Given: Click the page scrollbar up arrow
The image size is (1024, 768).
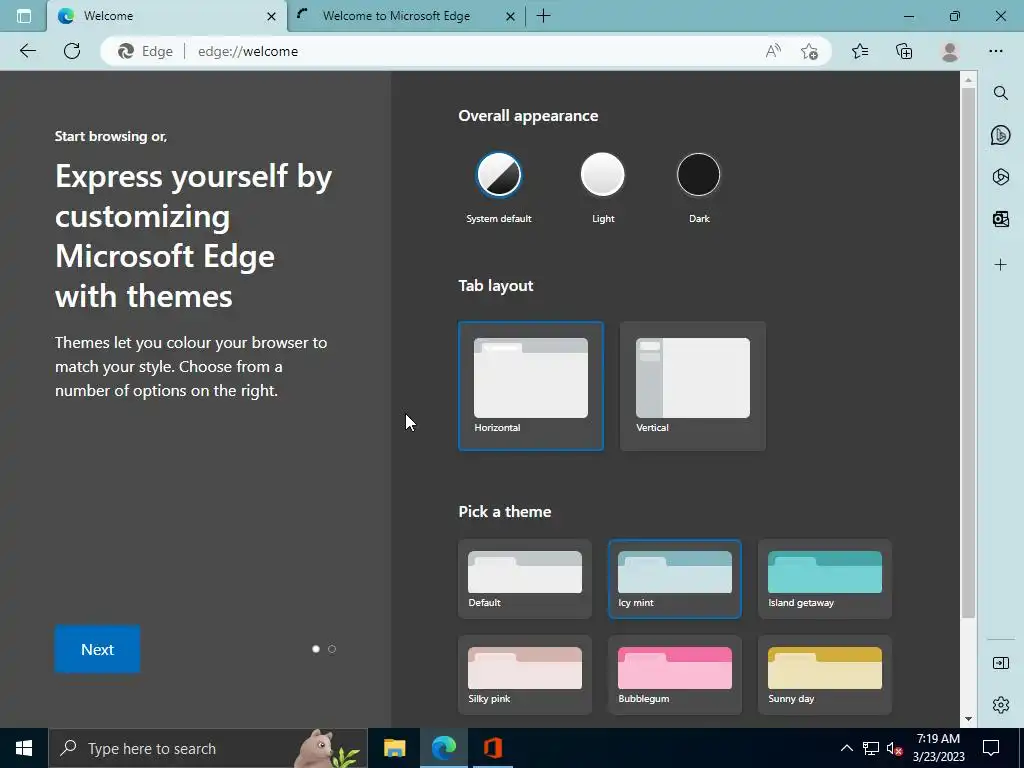Looking at the screenshot, I should click(968, 80).
